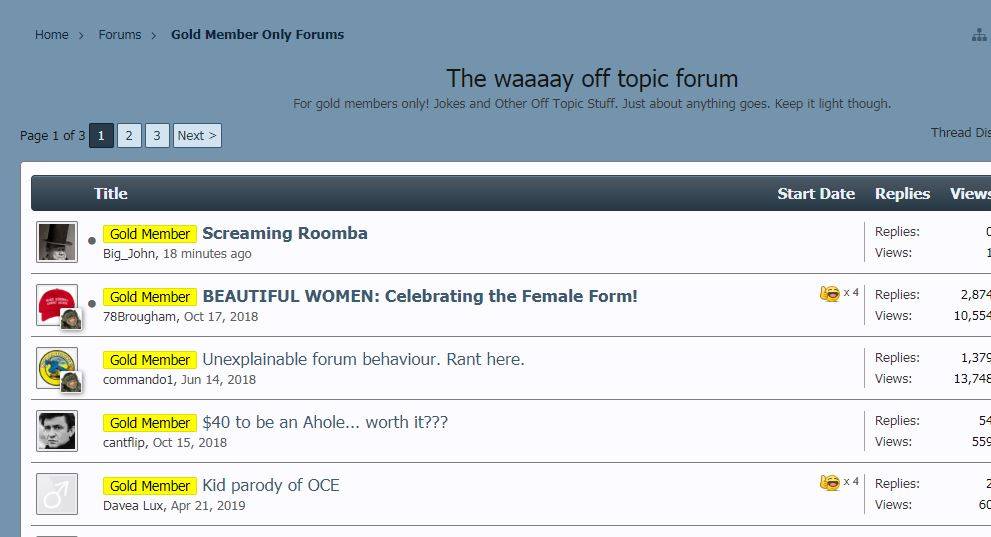
Task: Open Forums breadcrumb link
Action: coord(120,35)
